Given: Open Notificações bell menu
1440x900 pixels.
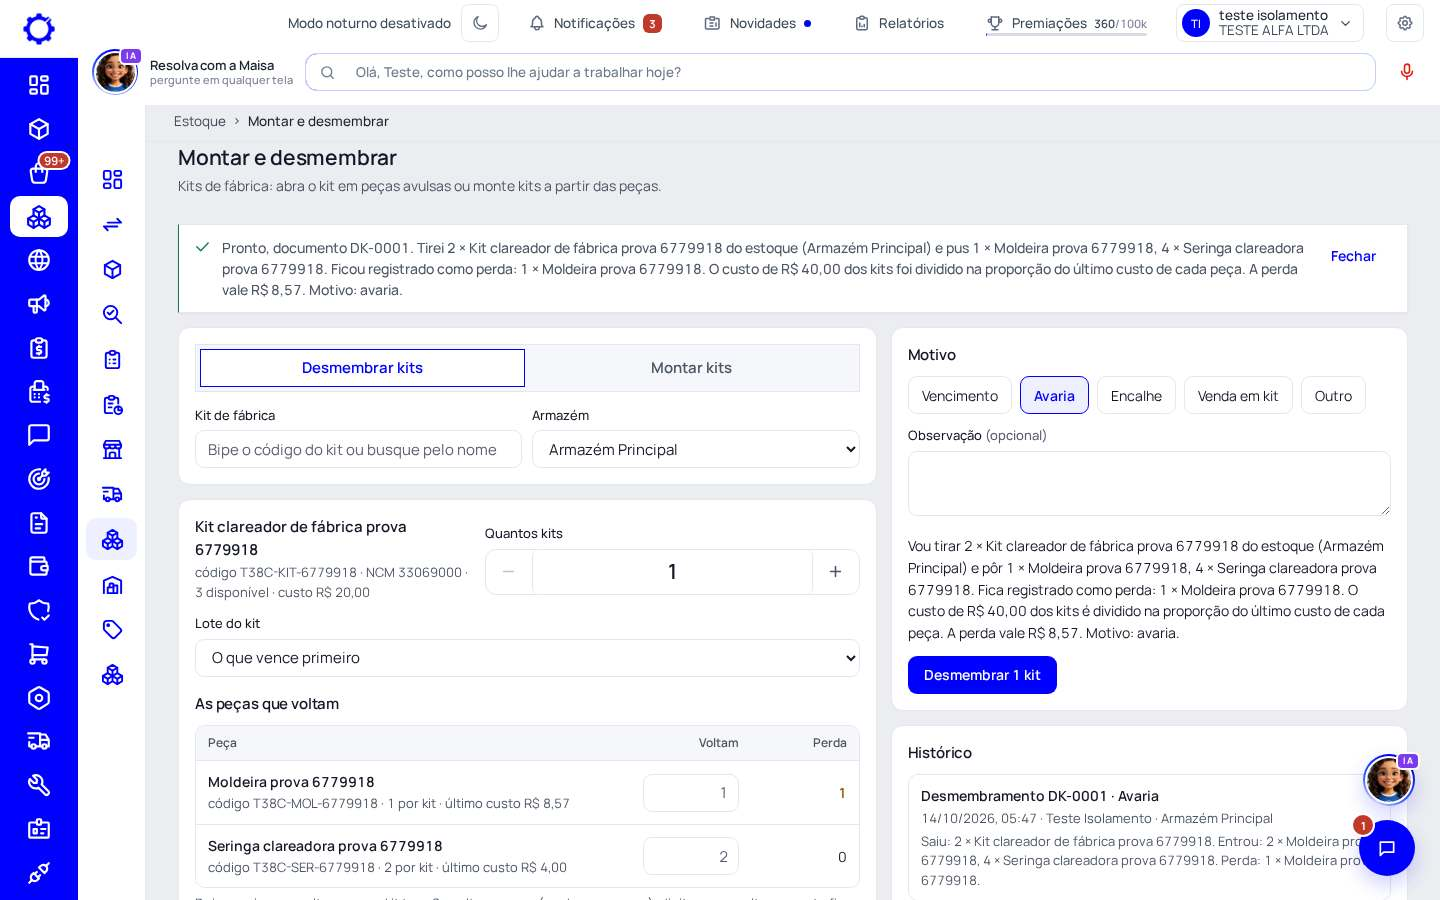Looking at the screenshot, I should click(595, 23).
